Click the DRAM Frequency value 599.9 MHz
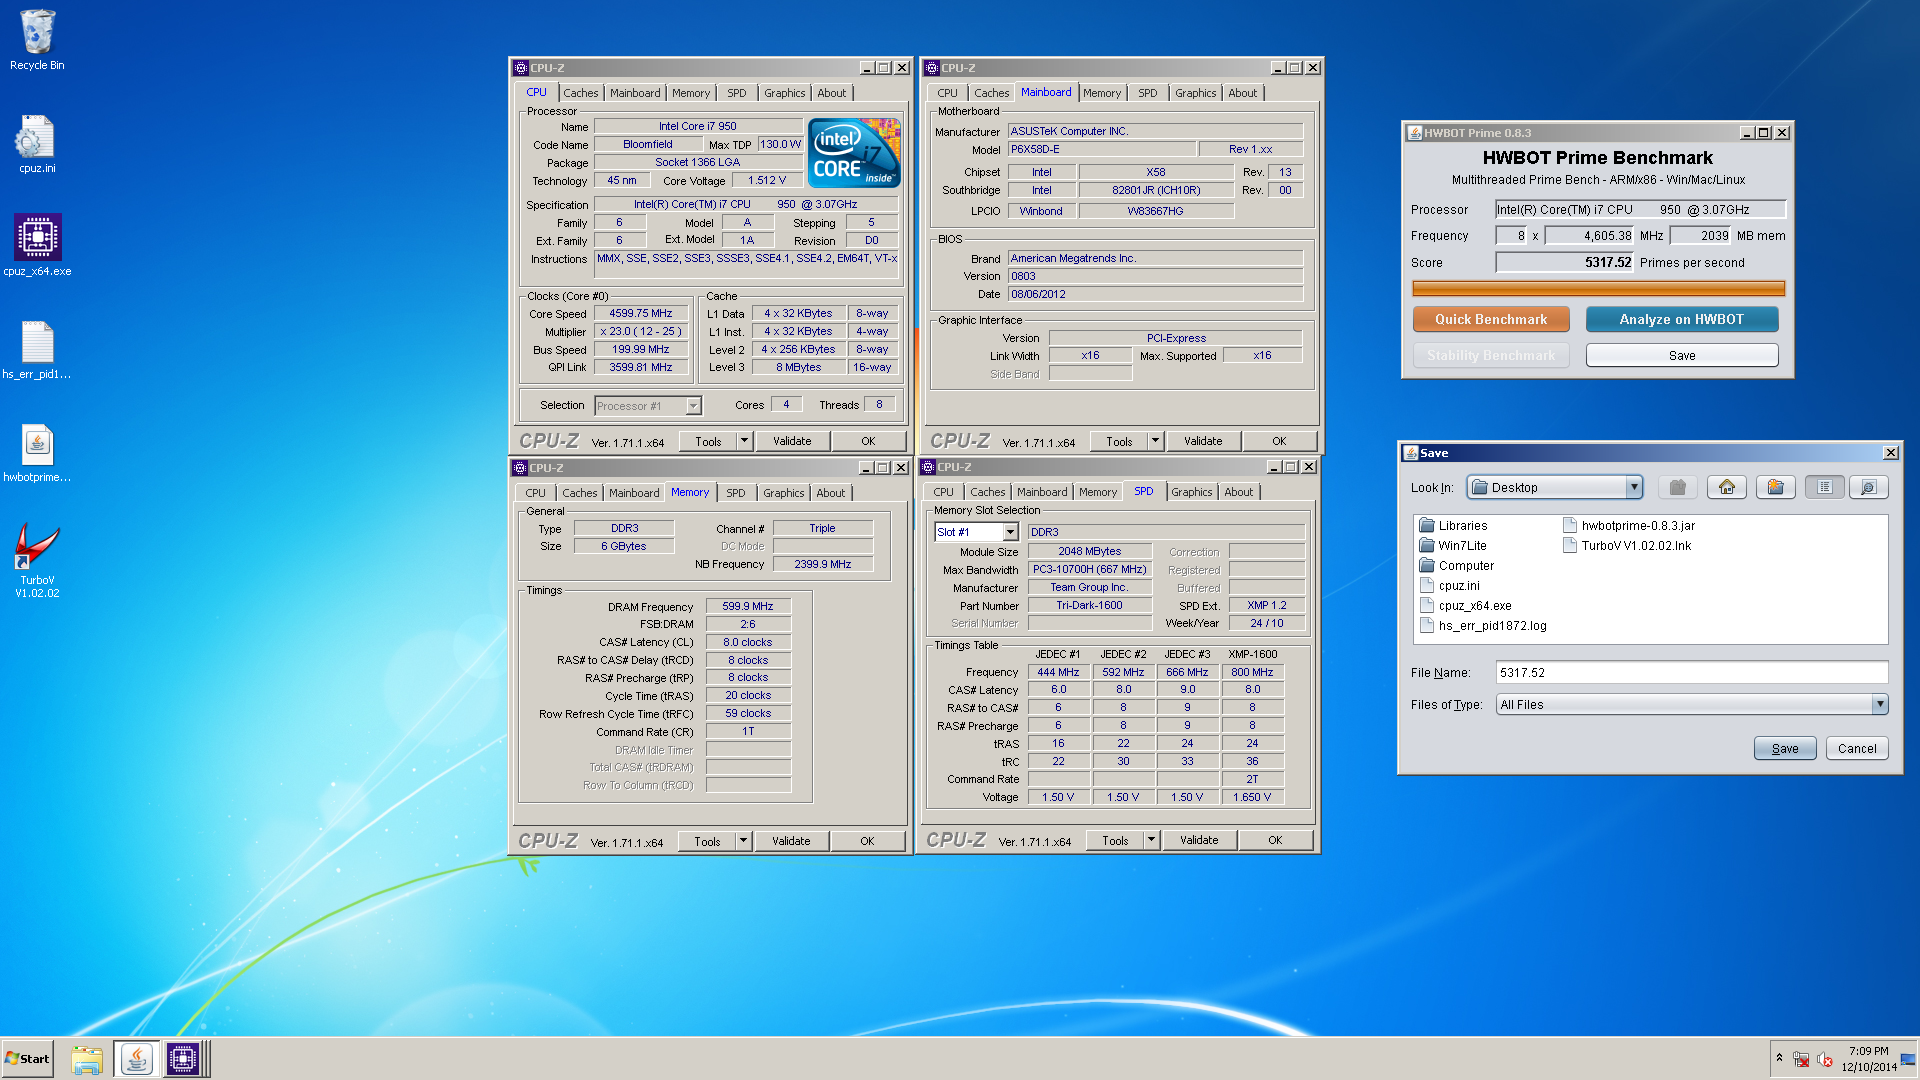This screenshot has width=1920, height=1080. tap(748, 606)
